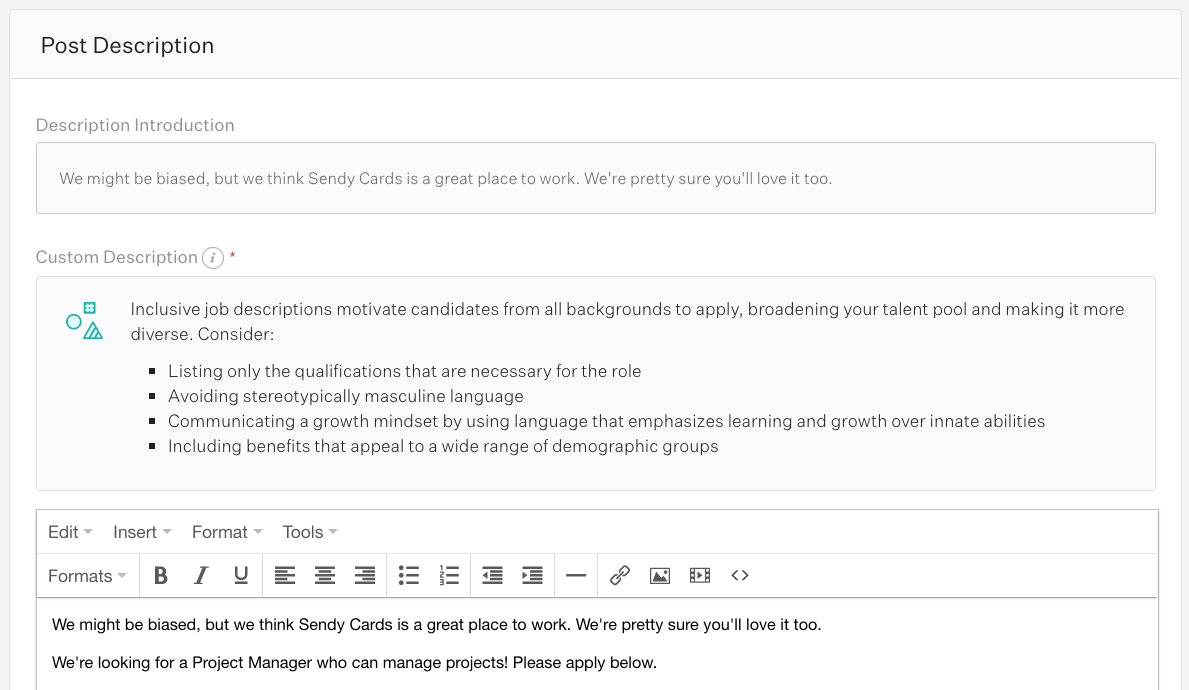
Task: Decrease the text indent
Action: pyautogui.click(x=491, y=575)
